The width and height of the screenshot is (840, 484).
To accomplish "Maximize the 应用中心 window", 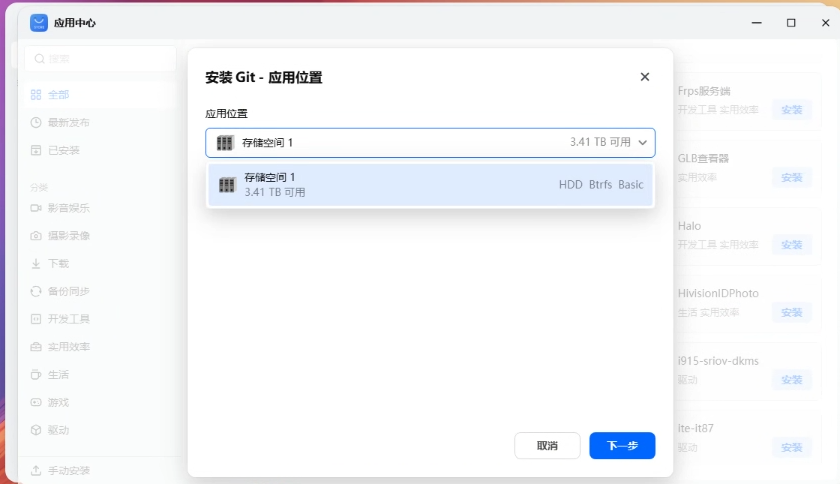I will (x=791, y=23).
